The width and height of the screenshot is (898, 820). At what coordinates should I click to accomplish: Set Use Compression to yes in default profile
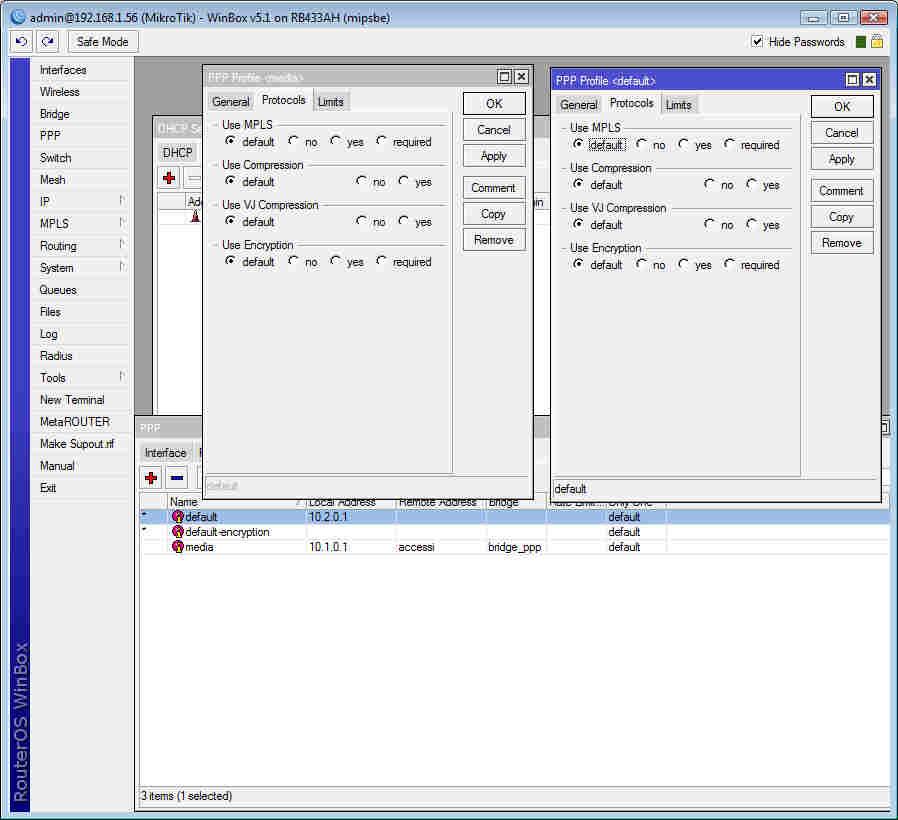[x=751, y=184]
